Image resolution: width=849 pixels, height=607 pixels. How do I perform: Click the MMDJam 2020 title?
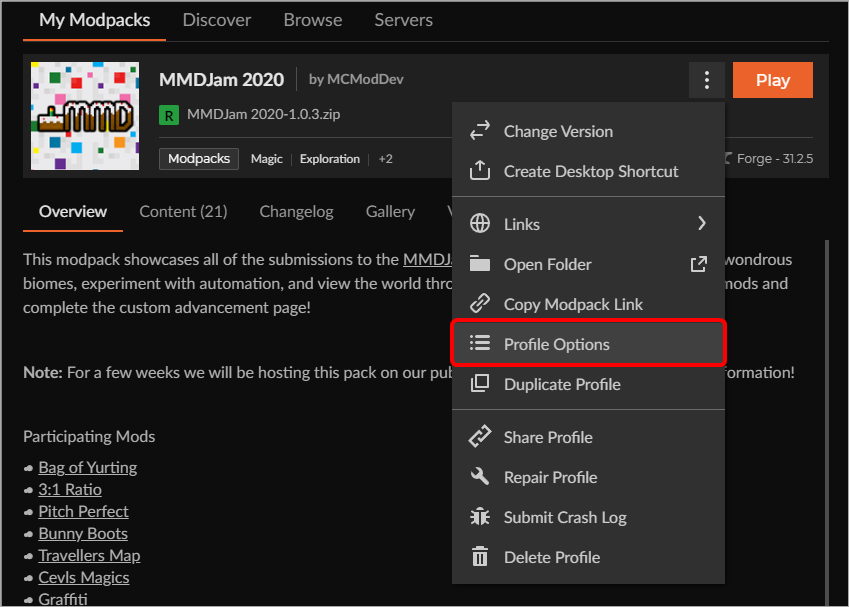click(x=221, y=80)
